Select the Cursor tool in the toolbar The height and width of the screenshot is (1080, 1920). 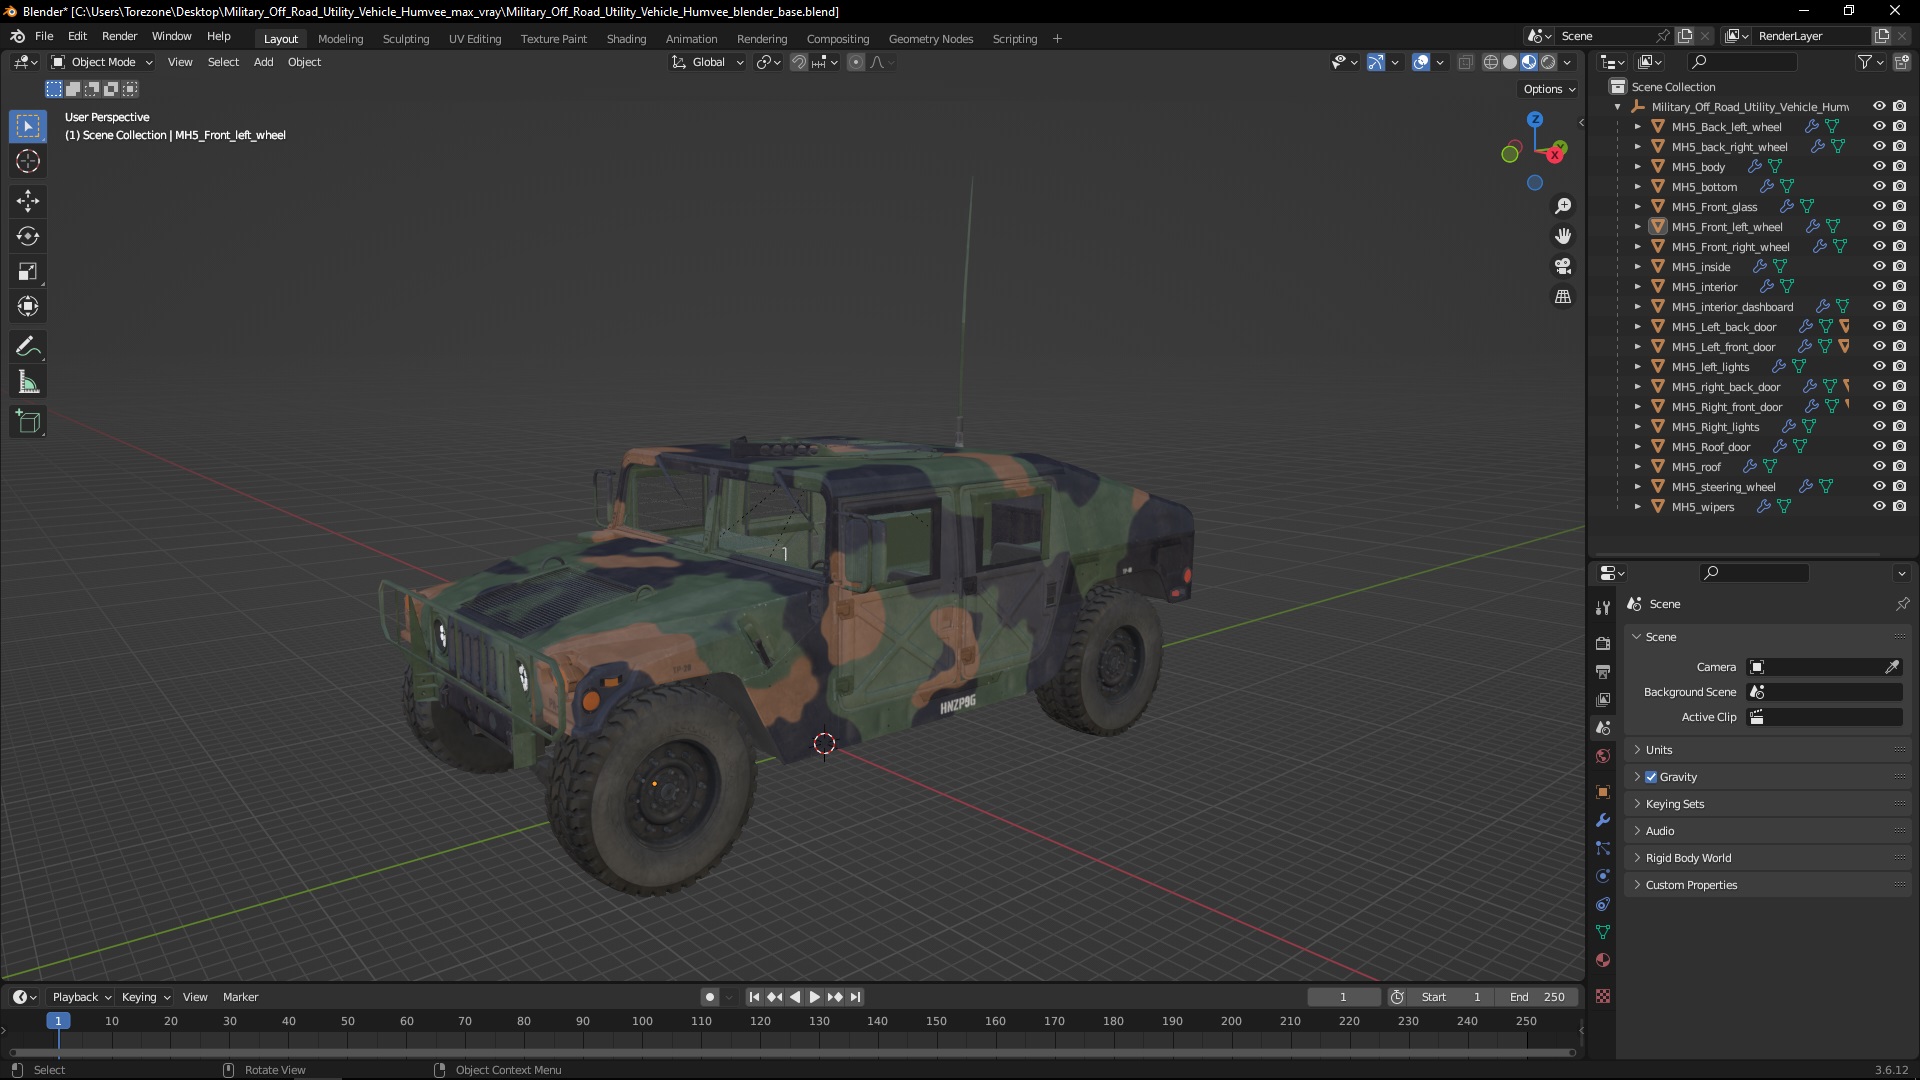point(28,161)
